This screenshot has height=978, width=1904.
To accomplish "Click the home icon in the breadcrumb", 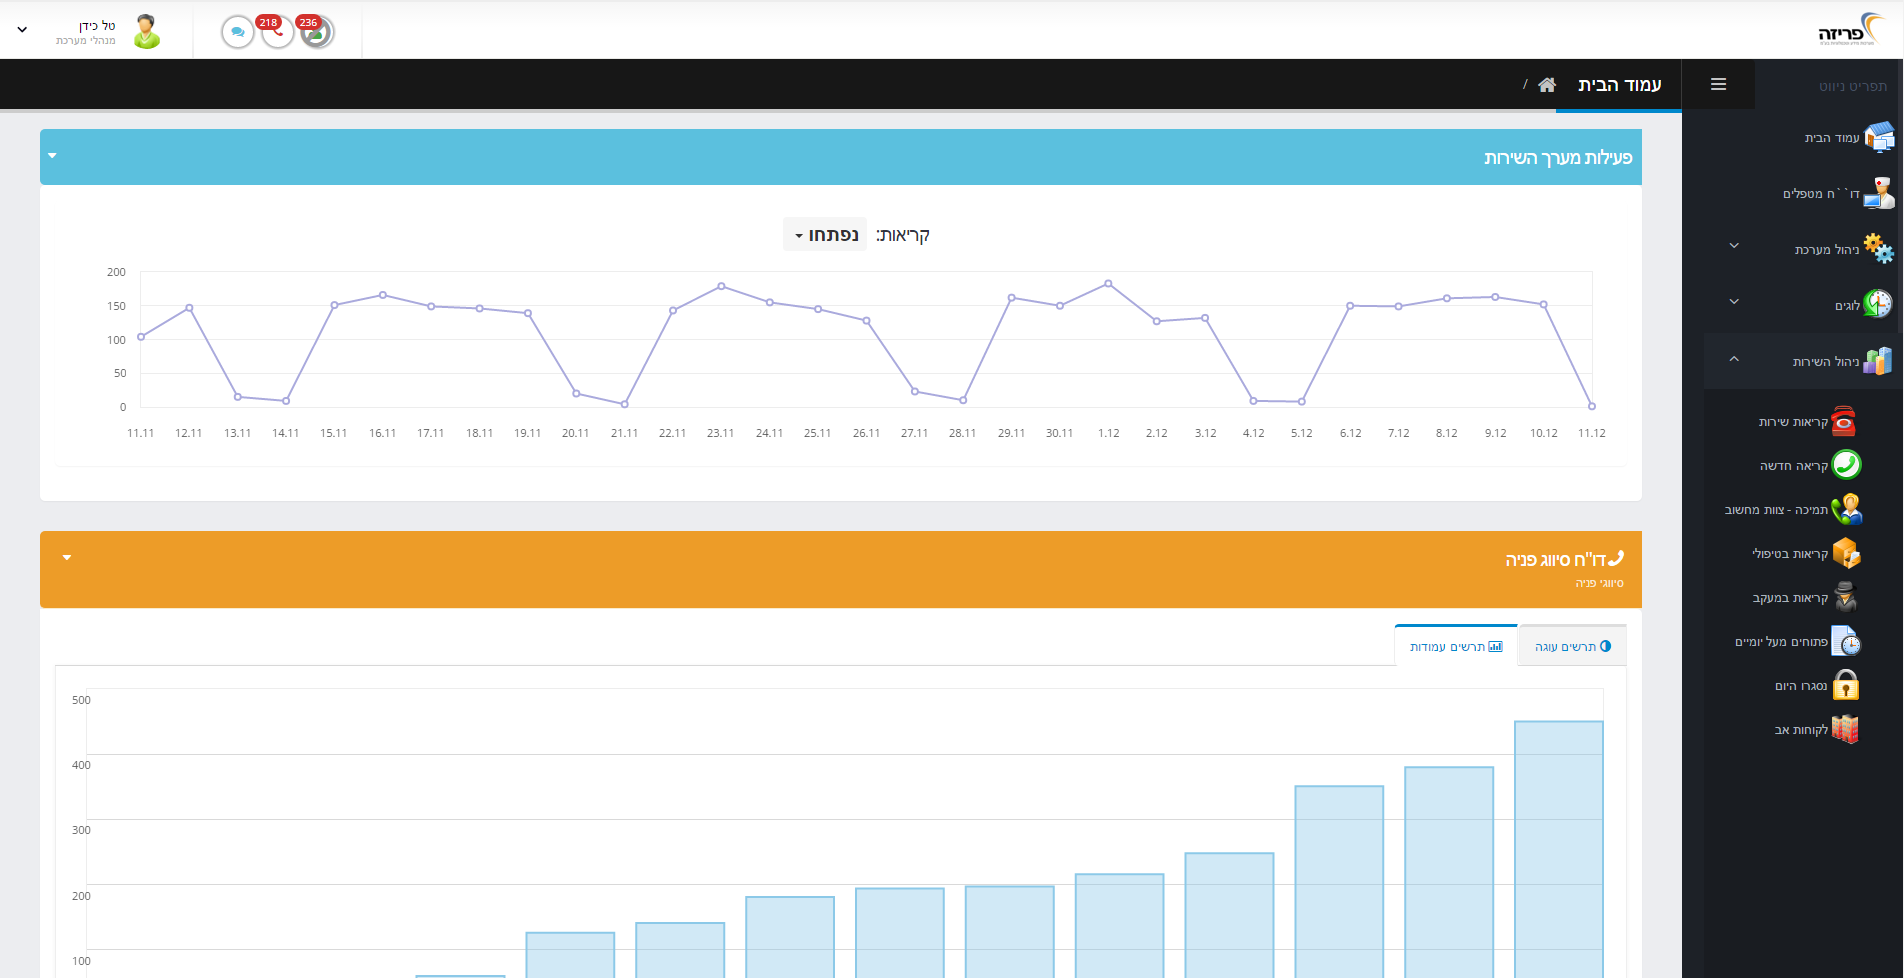I will pyautogui.click(x=1547, y=85).
